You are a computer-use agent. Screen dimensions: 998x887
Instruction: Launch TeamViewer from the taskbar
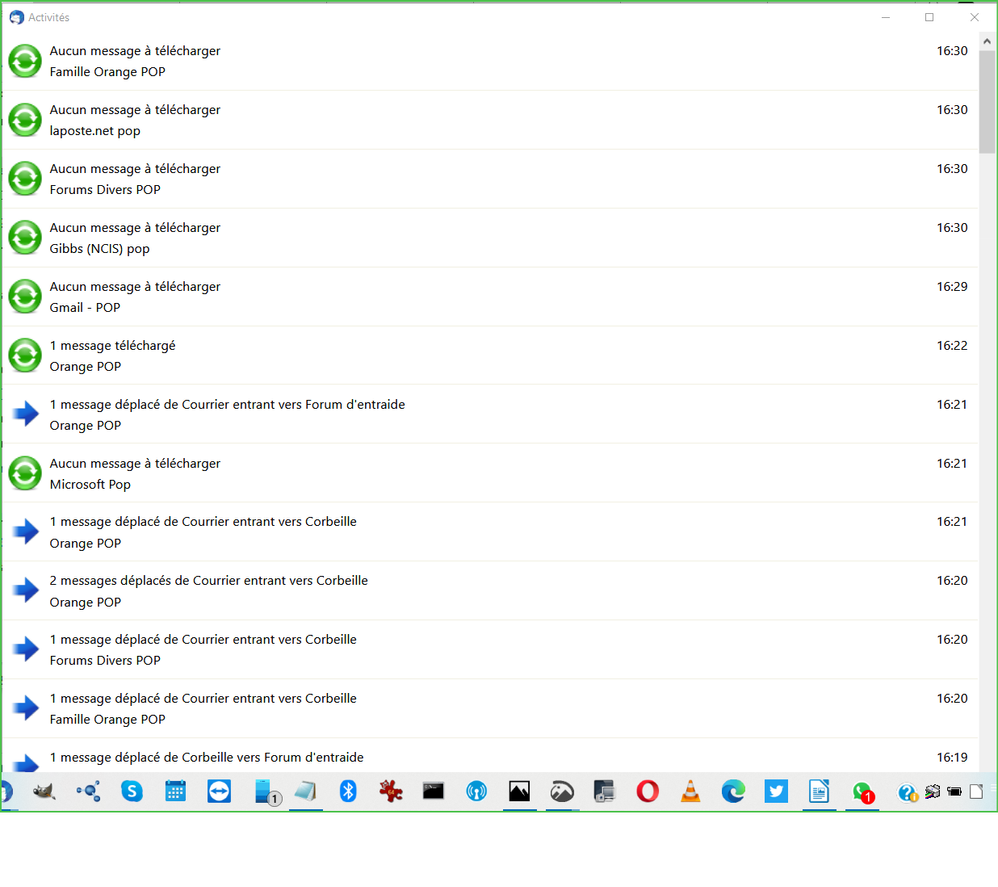[x=219, y=792]
